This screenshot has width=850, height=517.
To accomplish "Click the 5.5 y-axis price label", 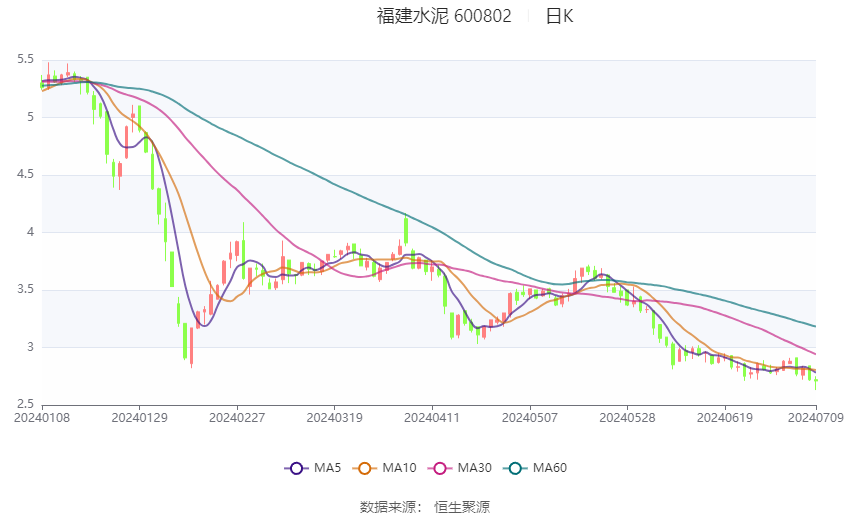I will (x=25, y=59).
